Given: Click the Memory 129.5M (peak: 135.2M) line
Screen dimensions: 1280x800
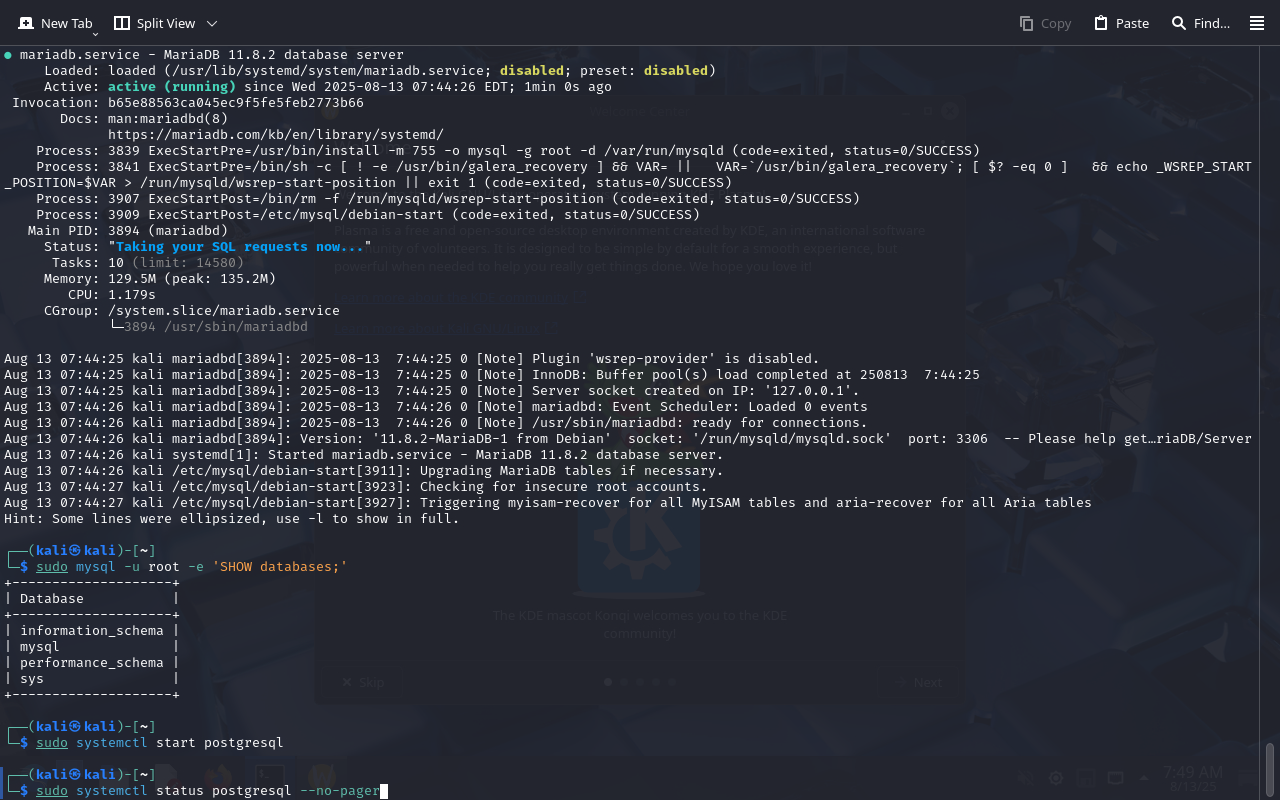Looking at the screenshot, I should pyautogui.click(x=160, y=279).
